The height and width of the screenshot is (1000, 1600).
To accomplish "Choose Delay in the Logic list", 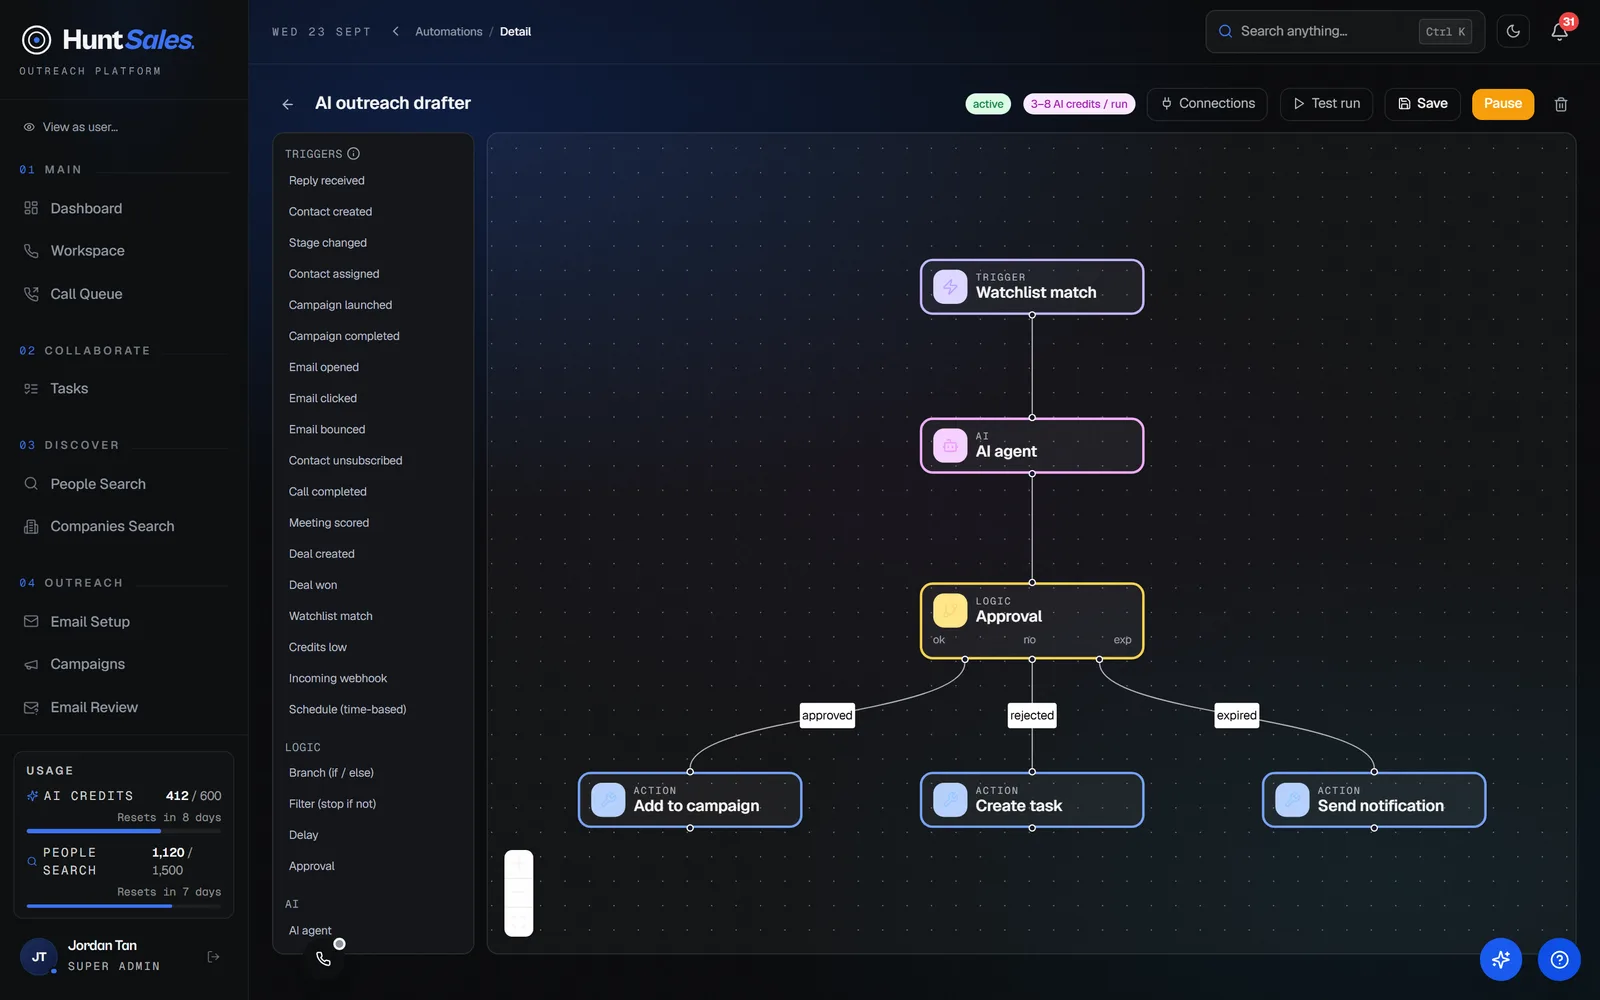I will tap(372, 835).
